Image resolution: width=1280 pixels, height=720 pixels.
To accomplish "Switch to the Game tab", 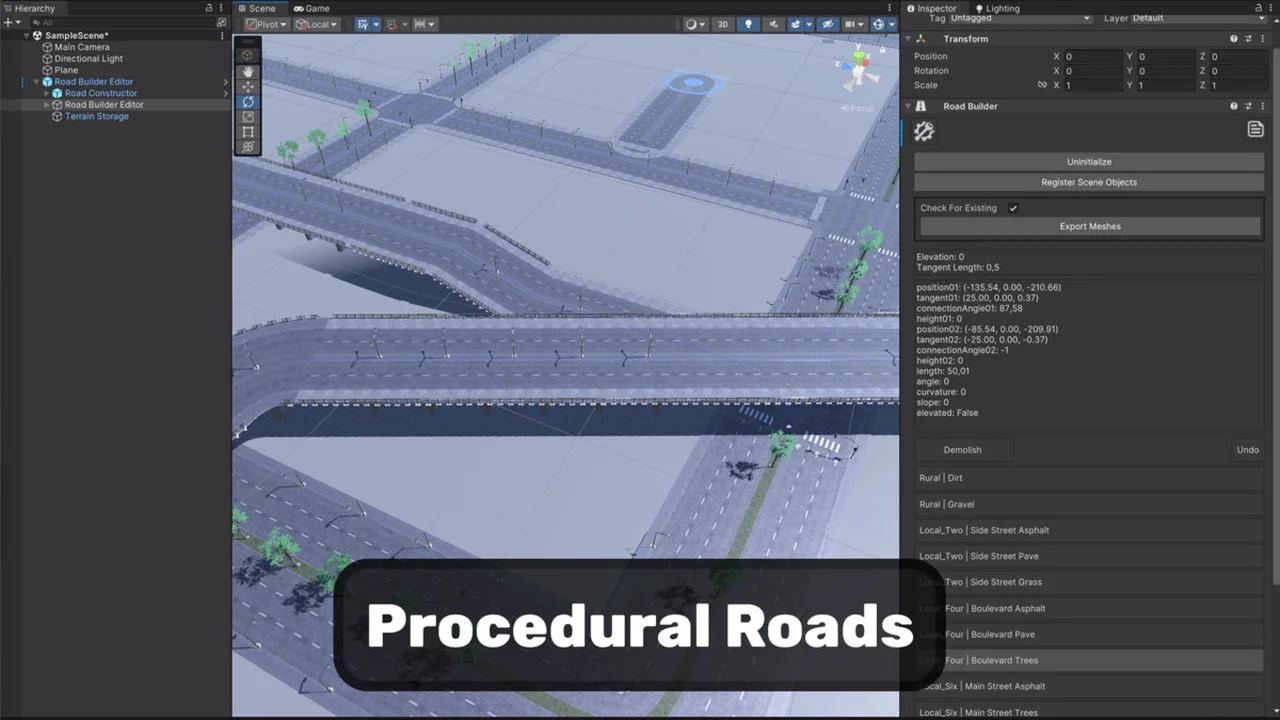I will point(312,8).
